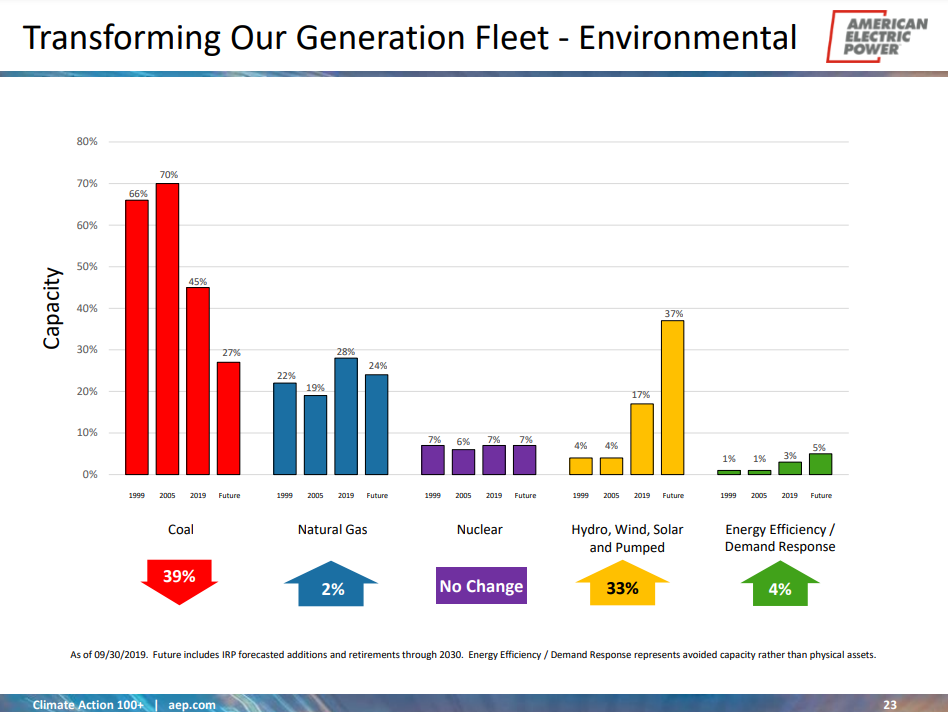Select the Coal 2019 bar labeled 45%

point(198,381)
